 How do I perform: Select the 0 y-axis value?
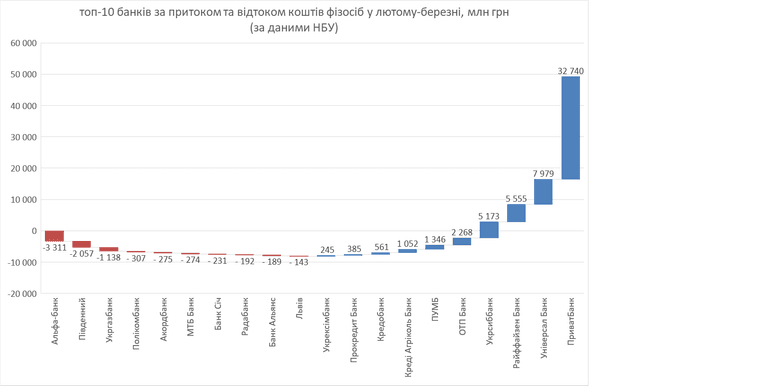pyautogui.click(x=34, y=231)
